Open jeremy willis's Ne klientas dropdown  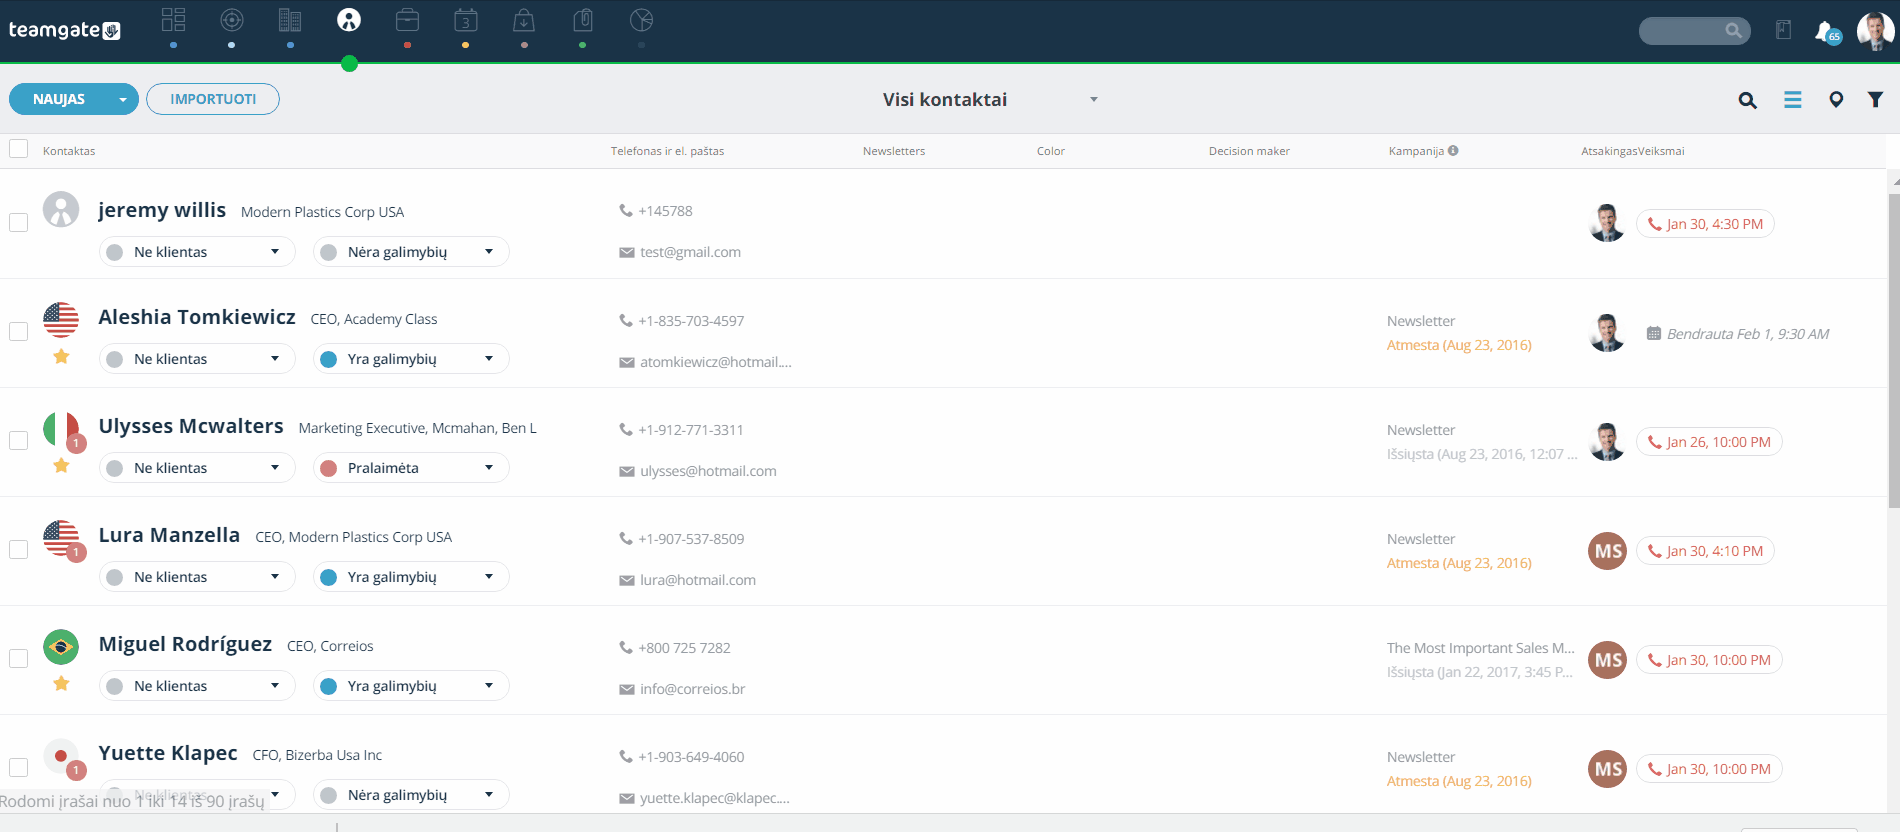(x=197, y=252)
